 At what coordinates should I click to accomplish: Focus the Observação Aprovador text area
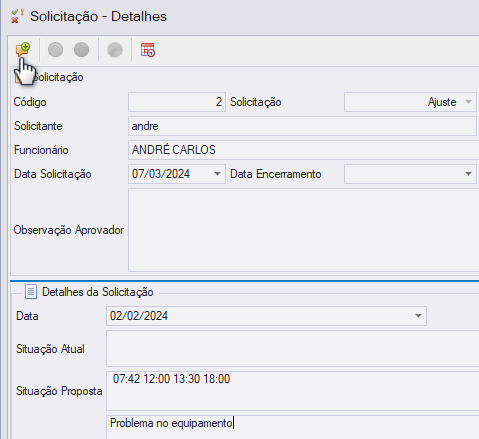click(x=304, y=230)
